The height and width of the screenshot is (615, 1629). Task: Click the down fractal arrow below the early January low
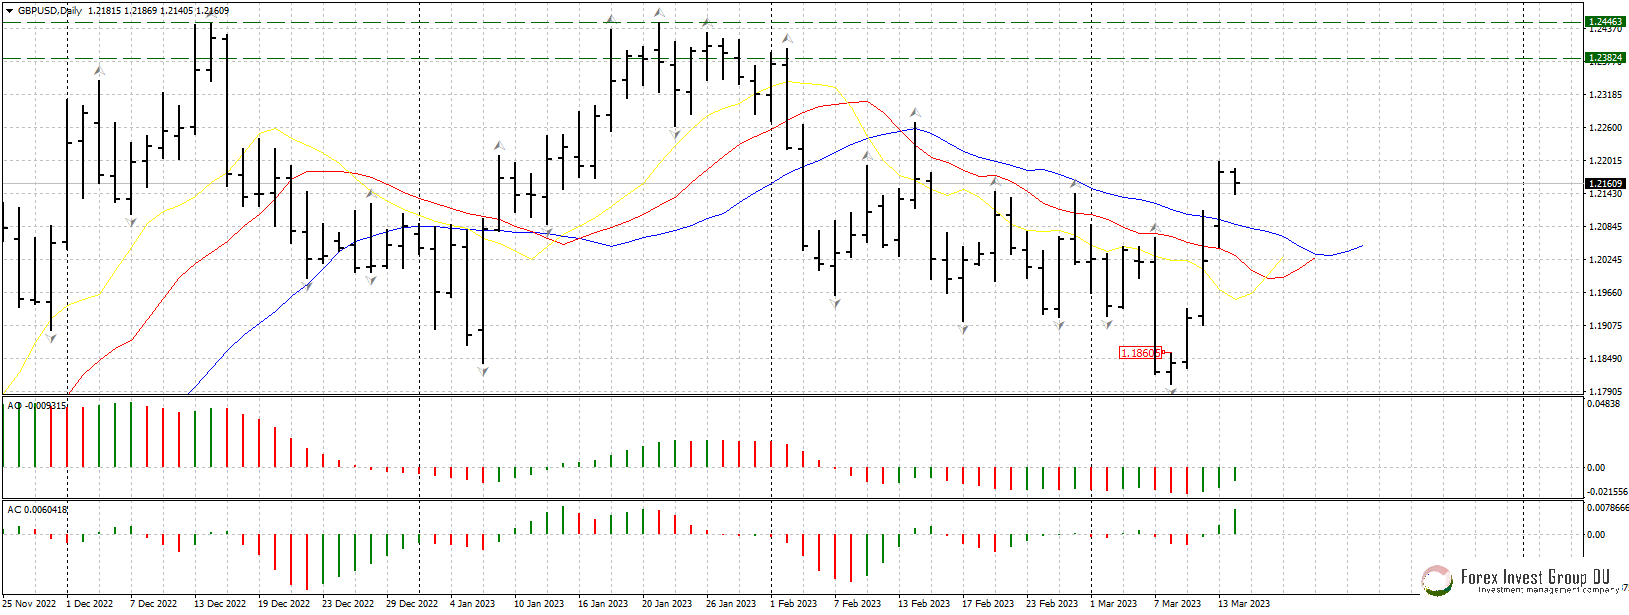(483, 371)
